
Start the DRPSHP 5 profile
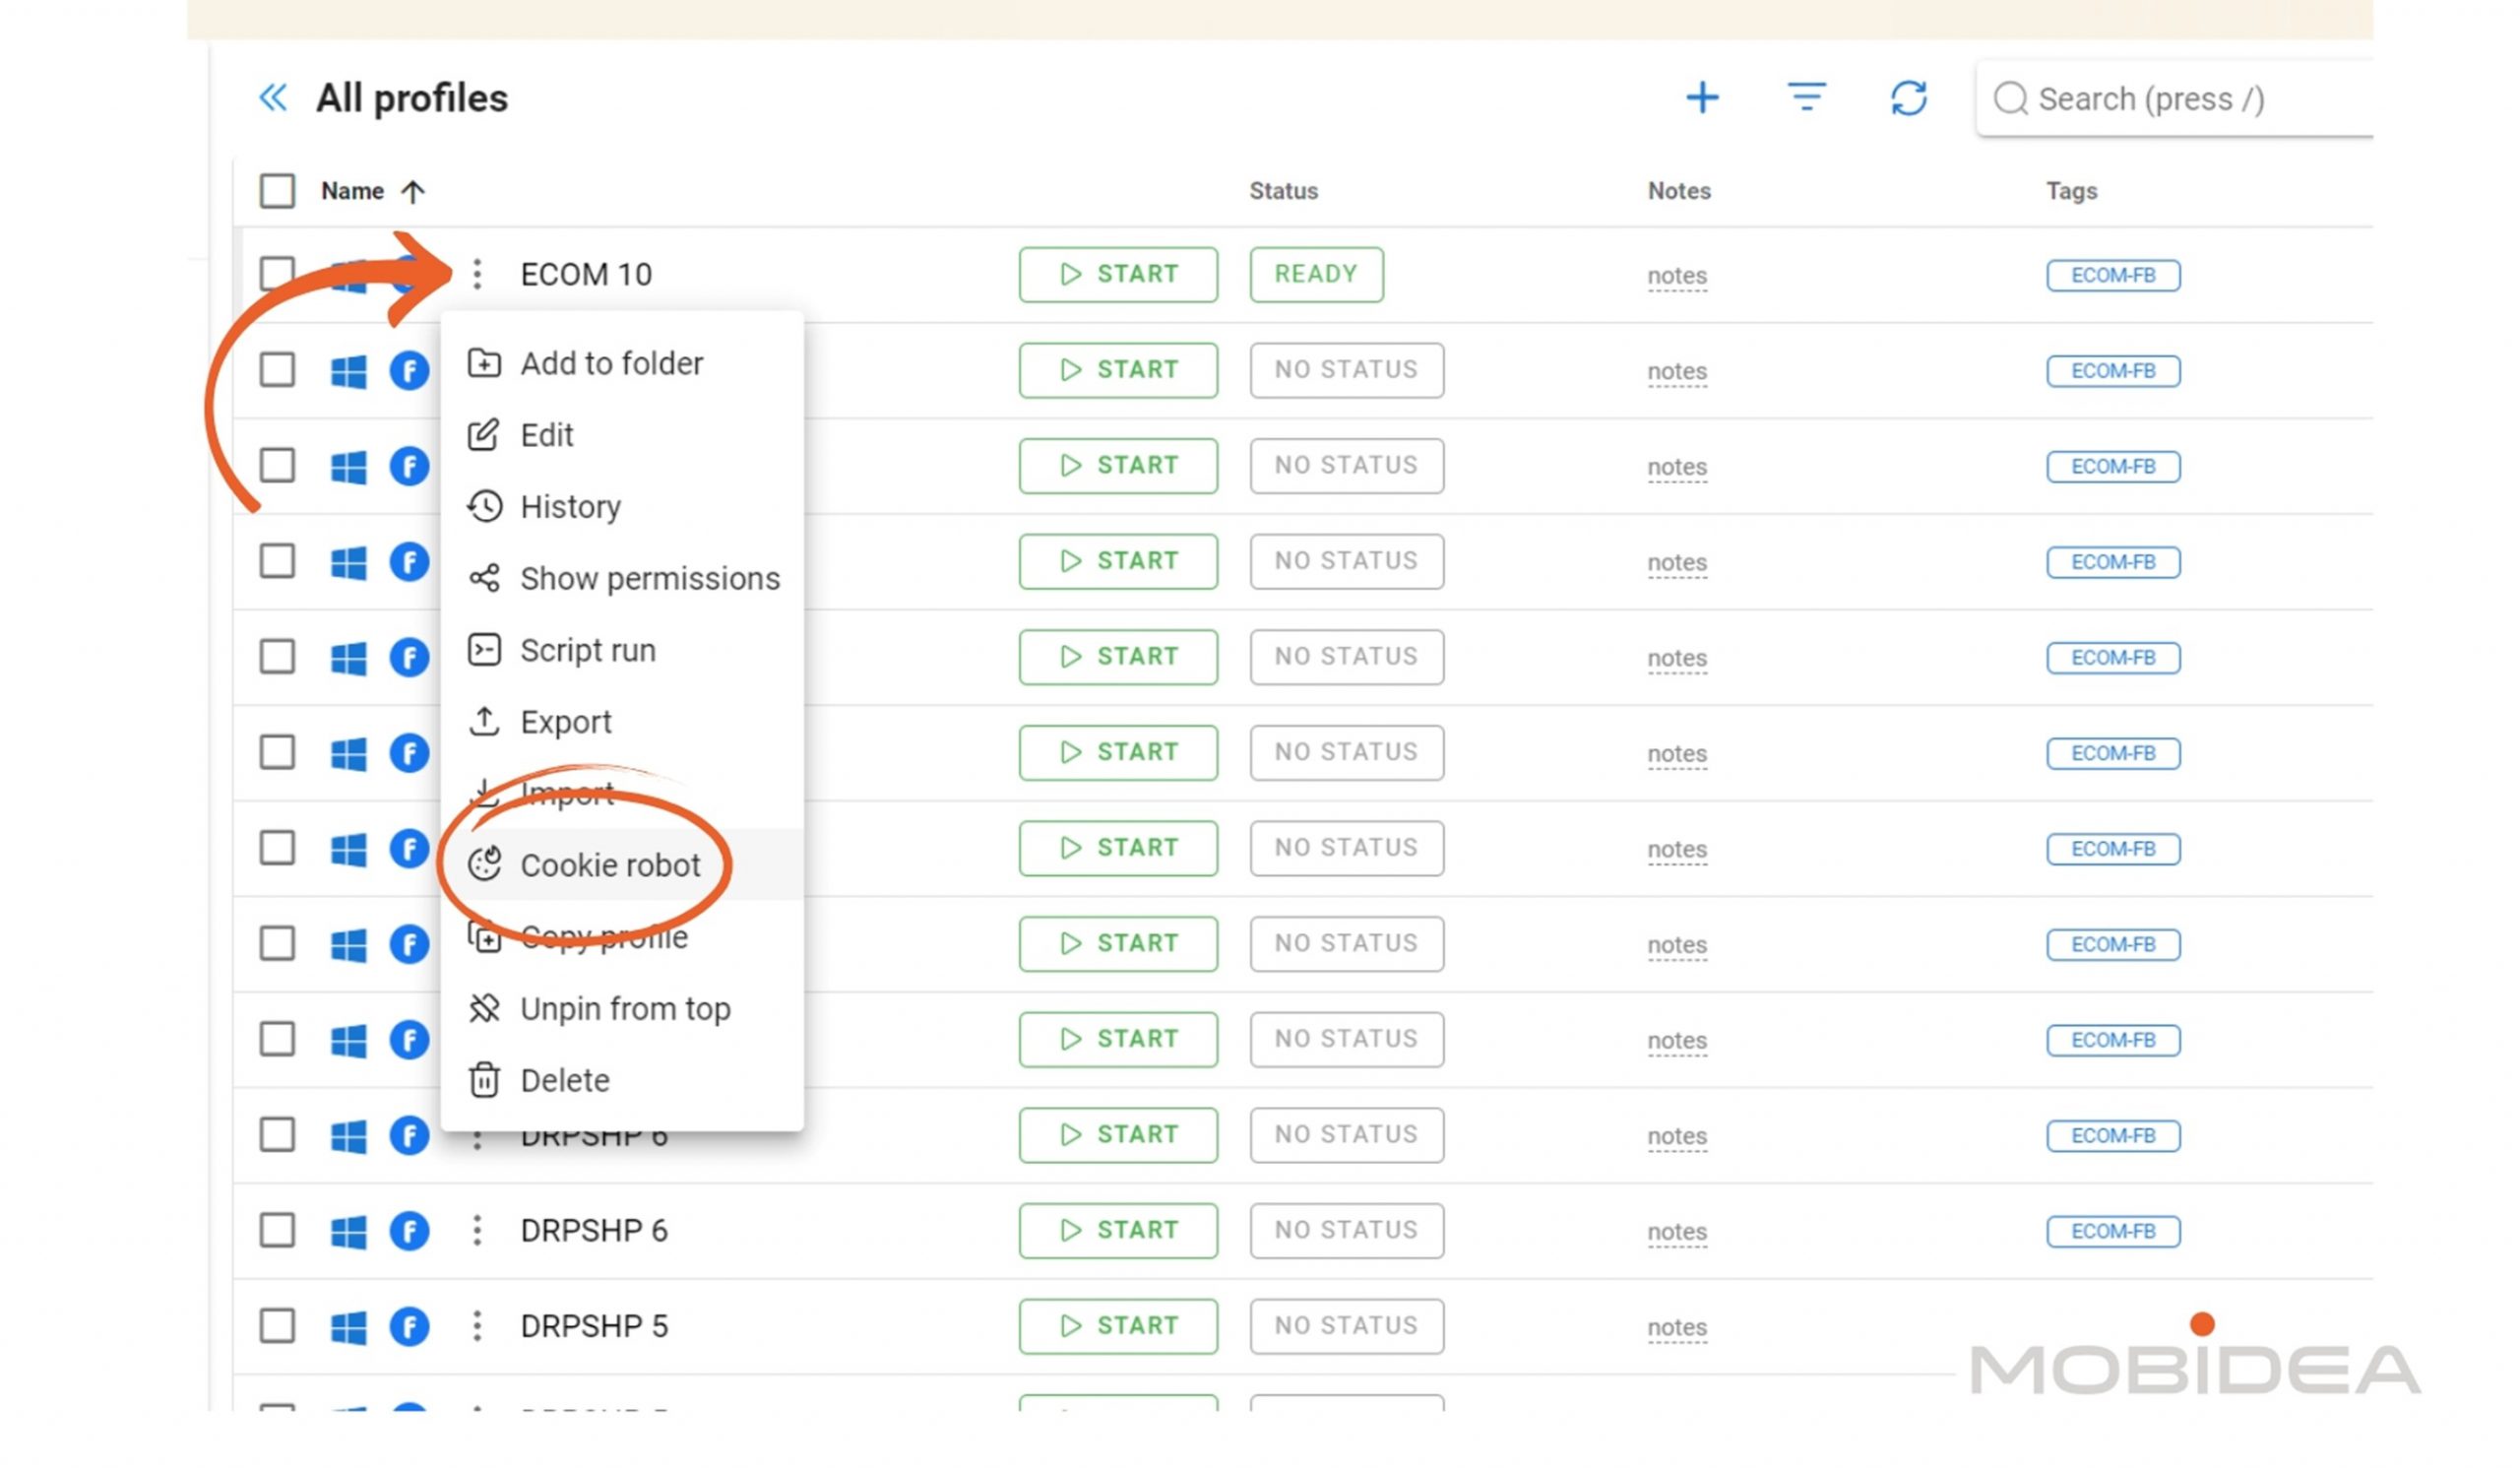(x=1118, y=1326)
